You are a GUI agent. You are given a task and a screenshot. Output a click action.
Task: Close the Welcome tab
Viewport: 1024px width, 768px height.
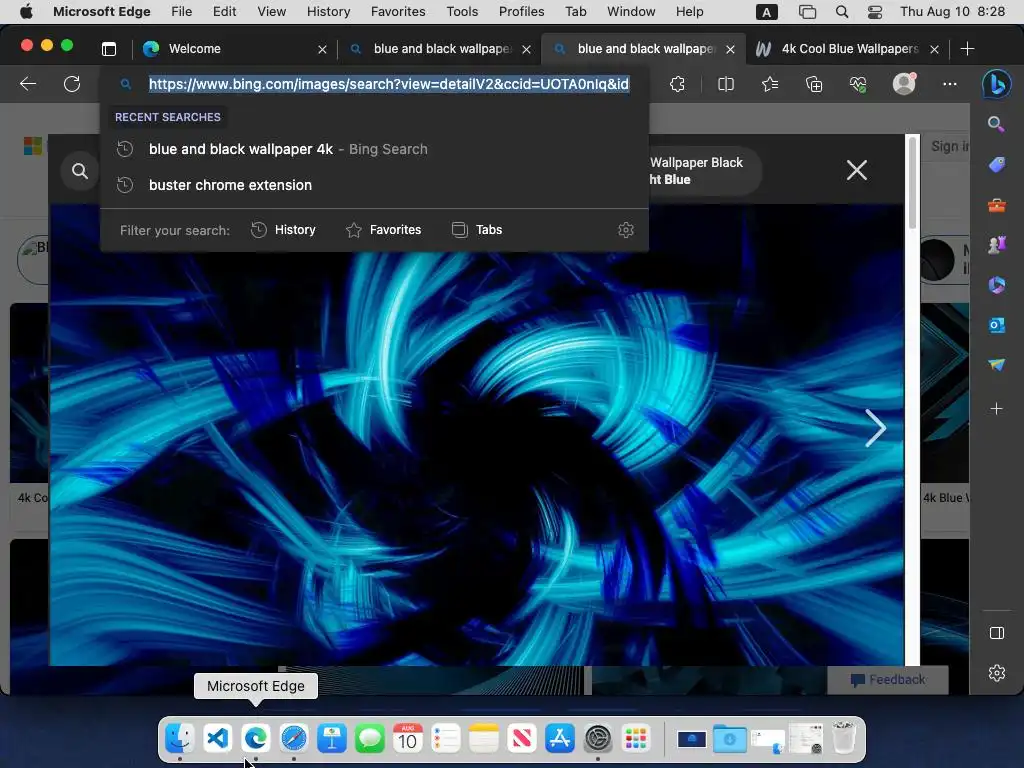322,50
